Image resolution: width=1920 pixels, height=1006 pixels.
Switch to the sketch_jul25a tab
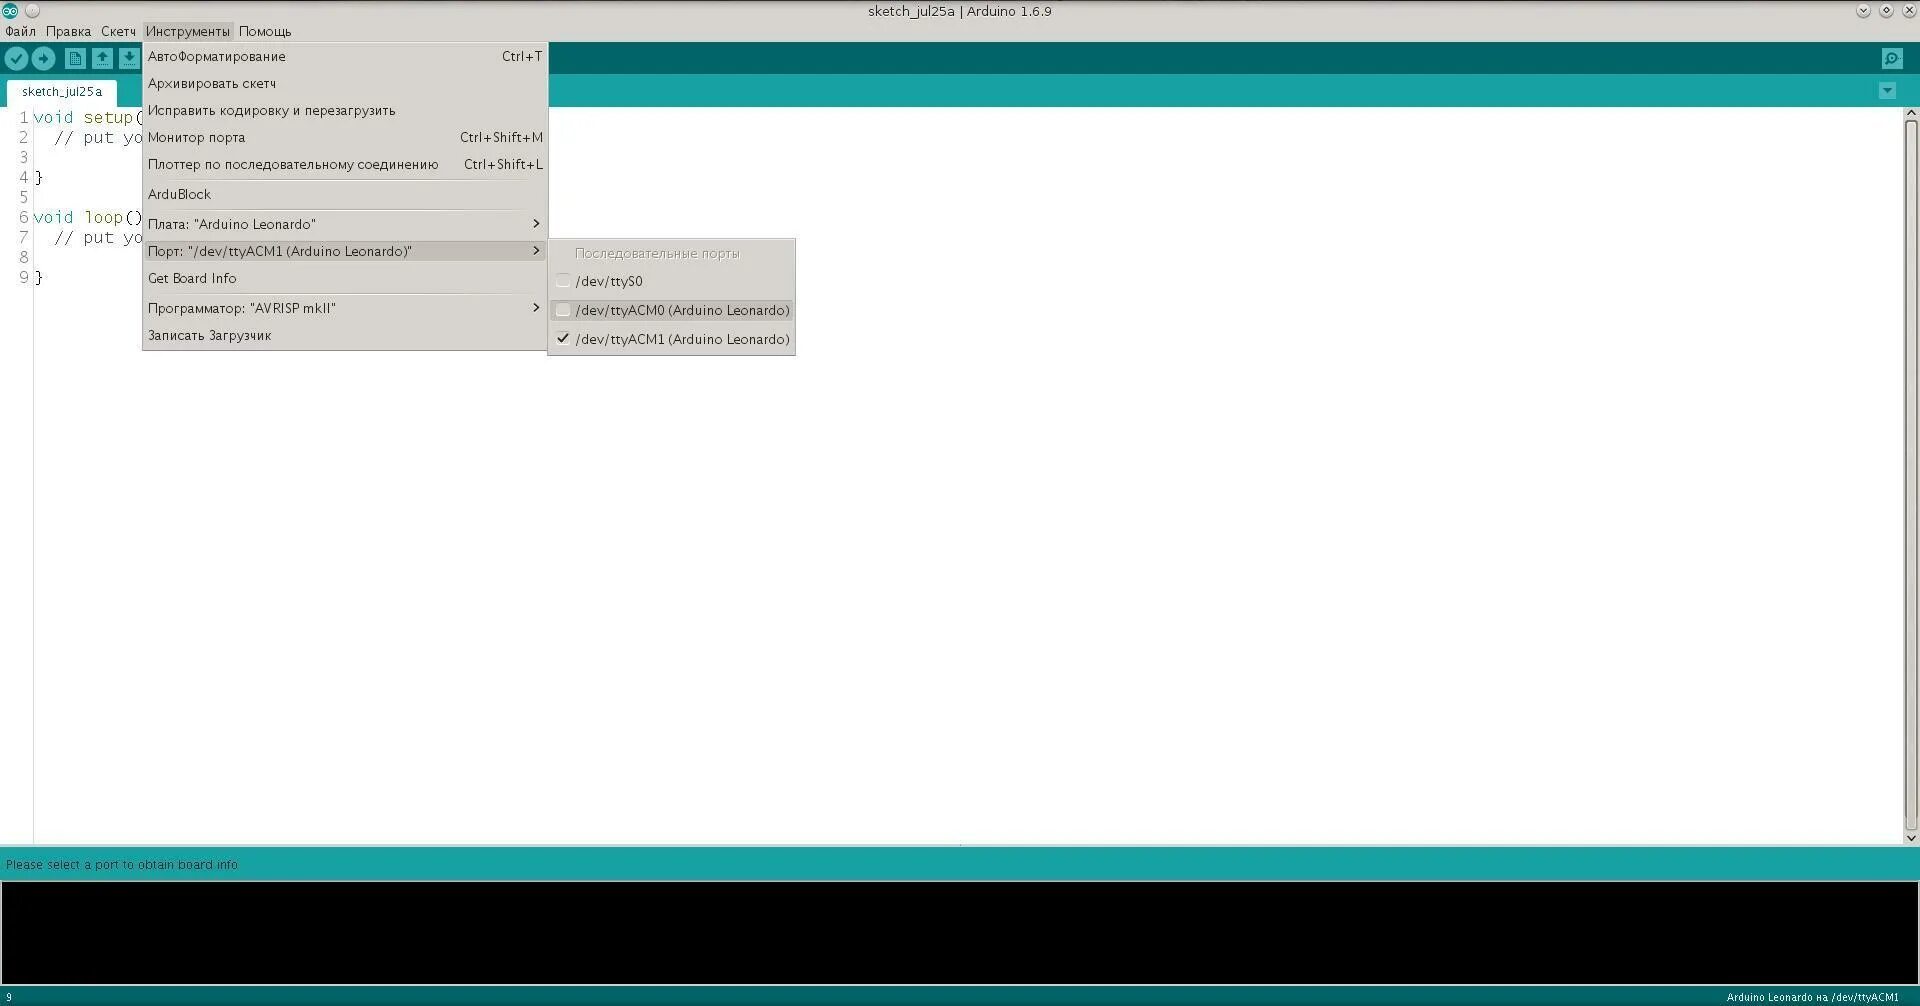61,91
